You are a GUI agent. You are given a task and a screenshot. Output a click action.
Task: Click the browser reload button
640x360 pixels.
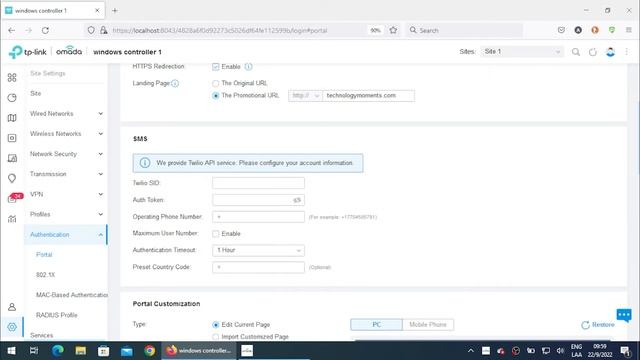click(45, 30)
